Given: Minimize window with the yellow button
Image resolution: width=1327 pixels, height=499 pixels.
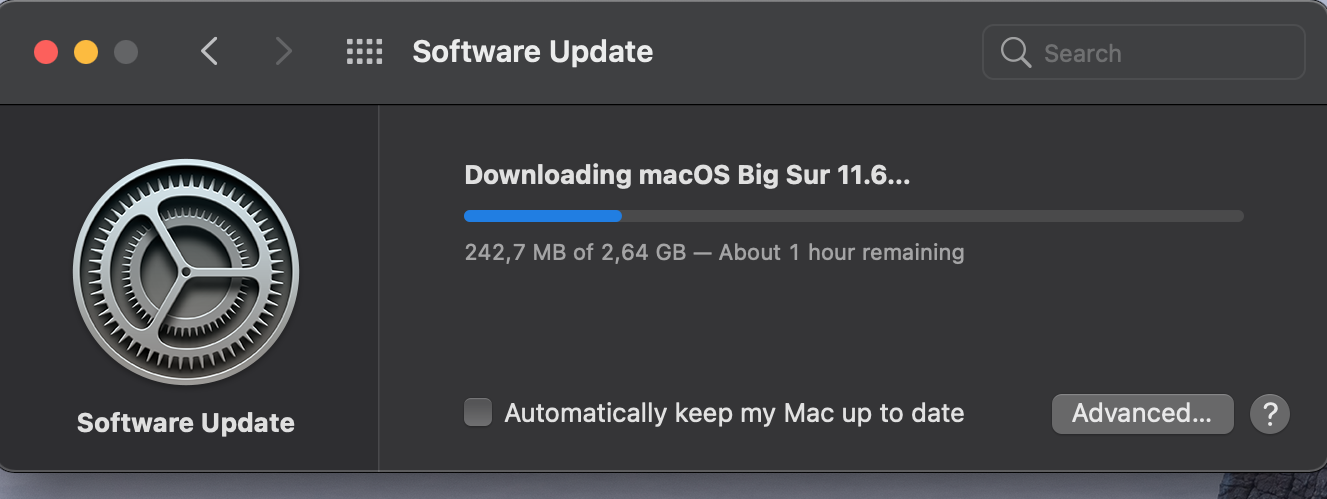Looking at the screenshot, I should click(x=86, y=52).
